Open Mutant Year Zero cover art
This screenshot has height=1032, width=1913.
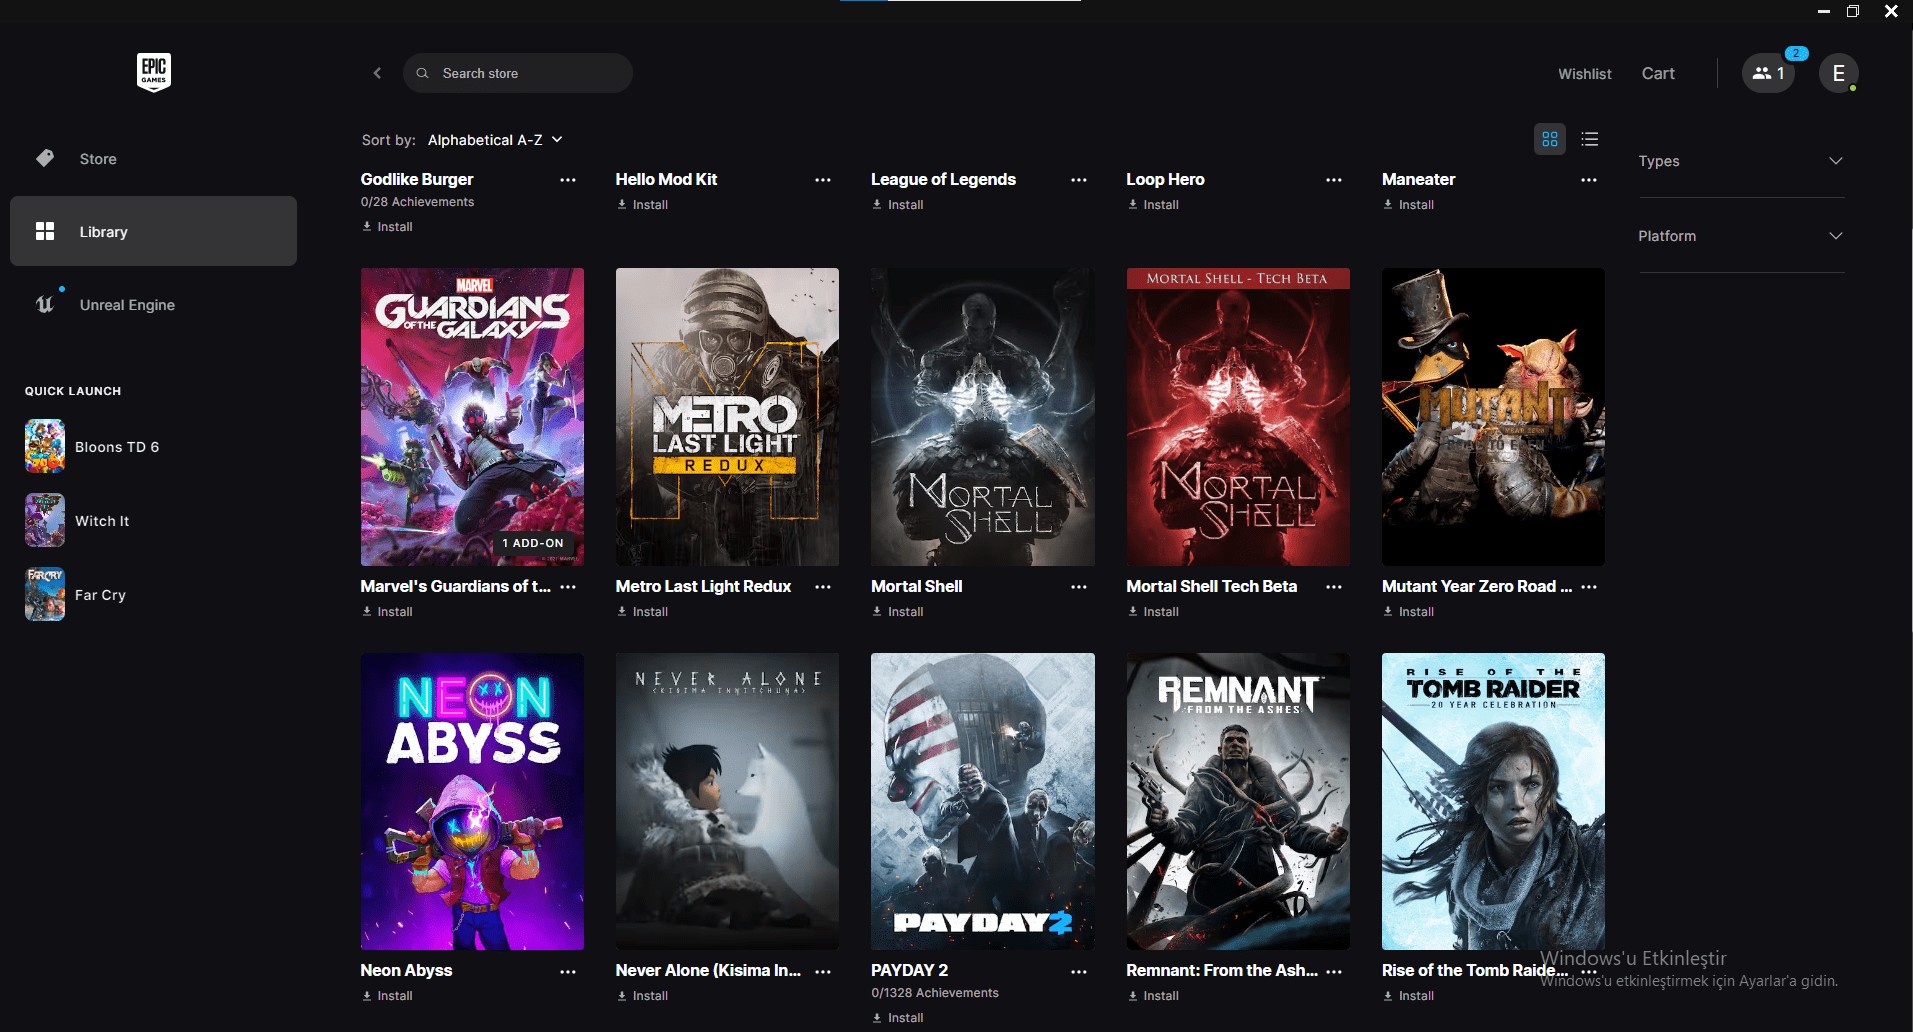click(x=1493, y=416)
